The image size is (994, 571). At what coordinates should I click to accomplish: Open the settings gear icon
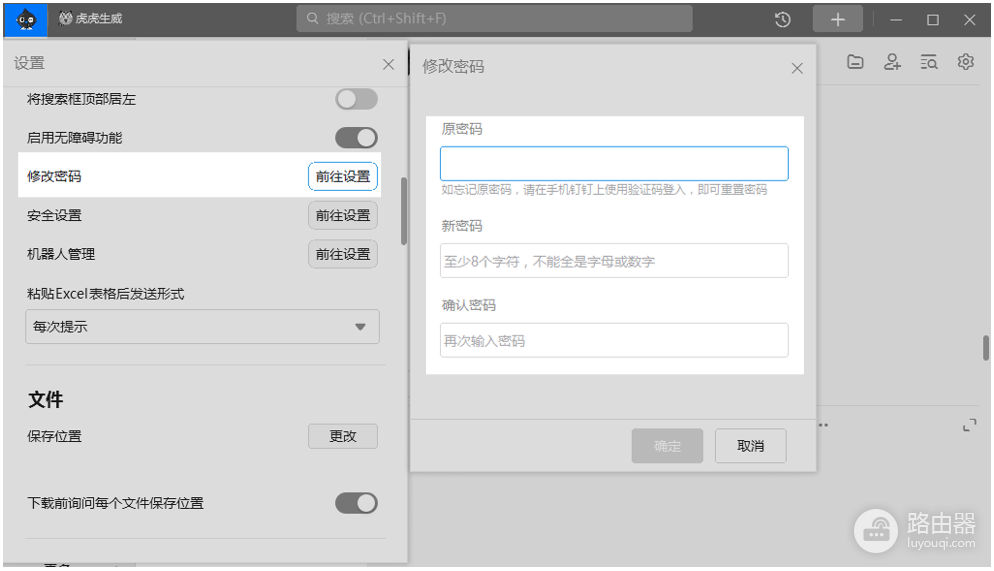pos(965,61)
